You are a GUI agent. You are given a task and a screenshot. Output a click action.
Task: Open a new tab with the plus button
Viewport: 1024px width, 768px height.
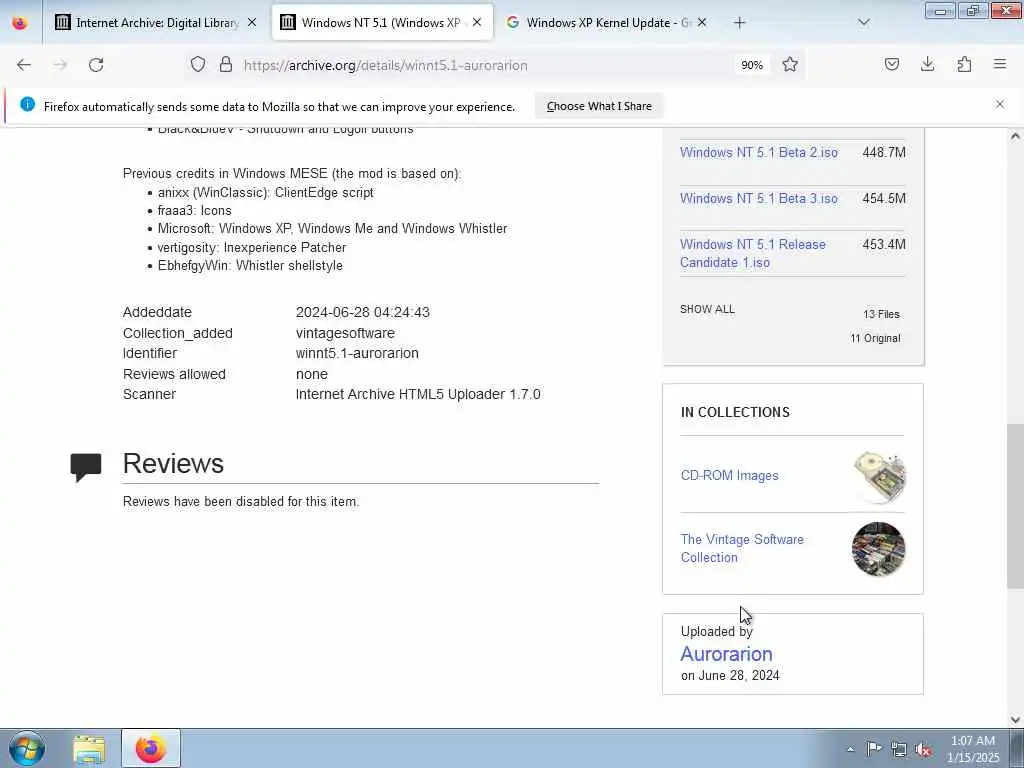point(739,23)
